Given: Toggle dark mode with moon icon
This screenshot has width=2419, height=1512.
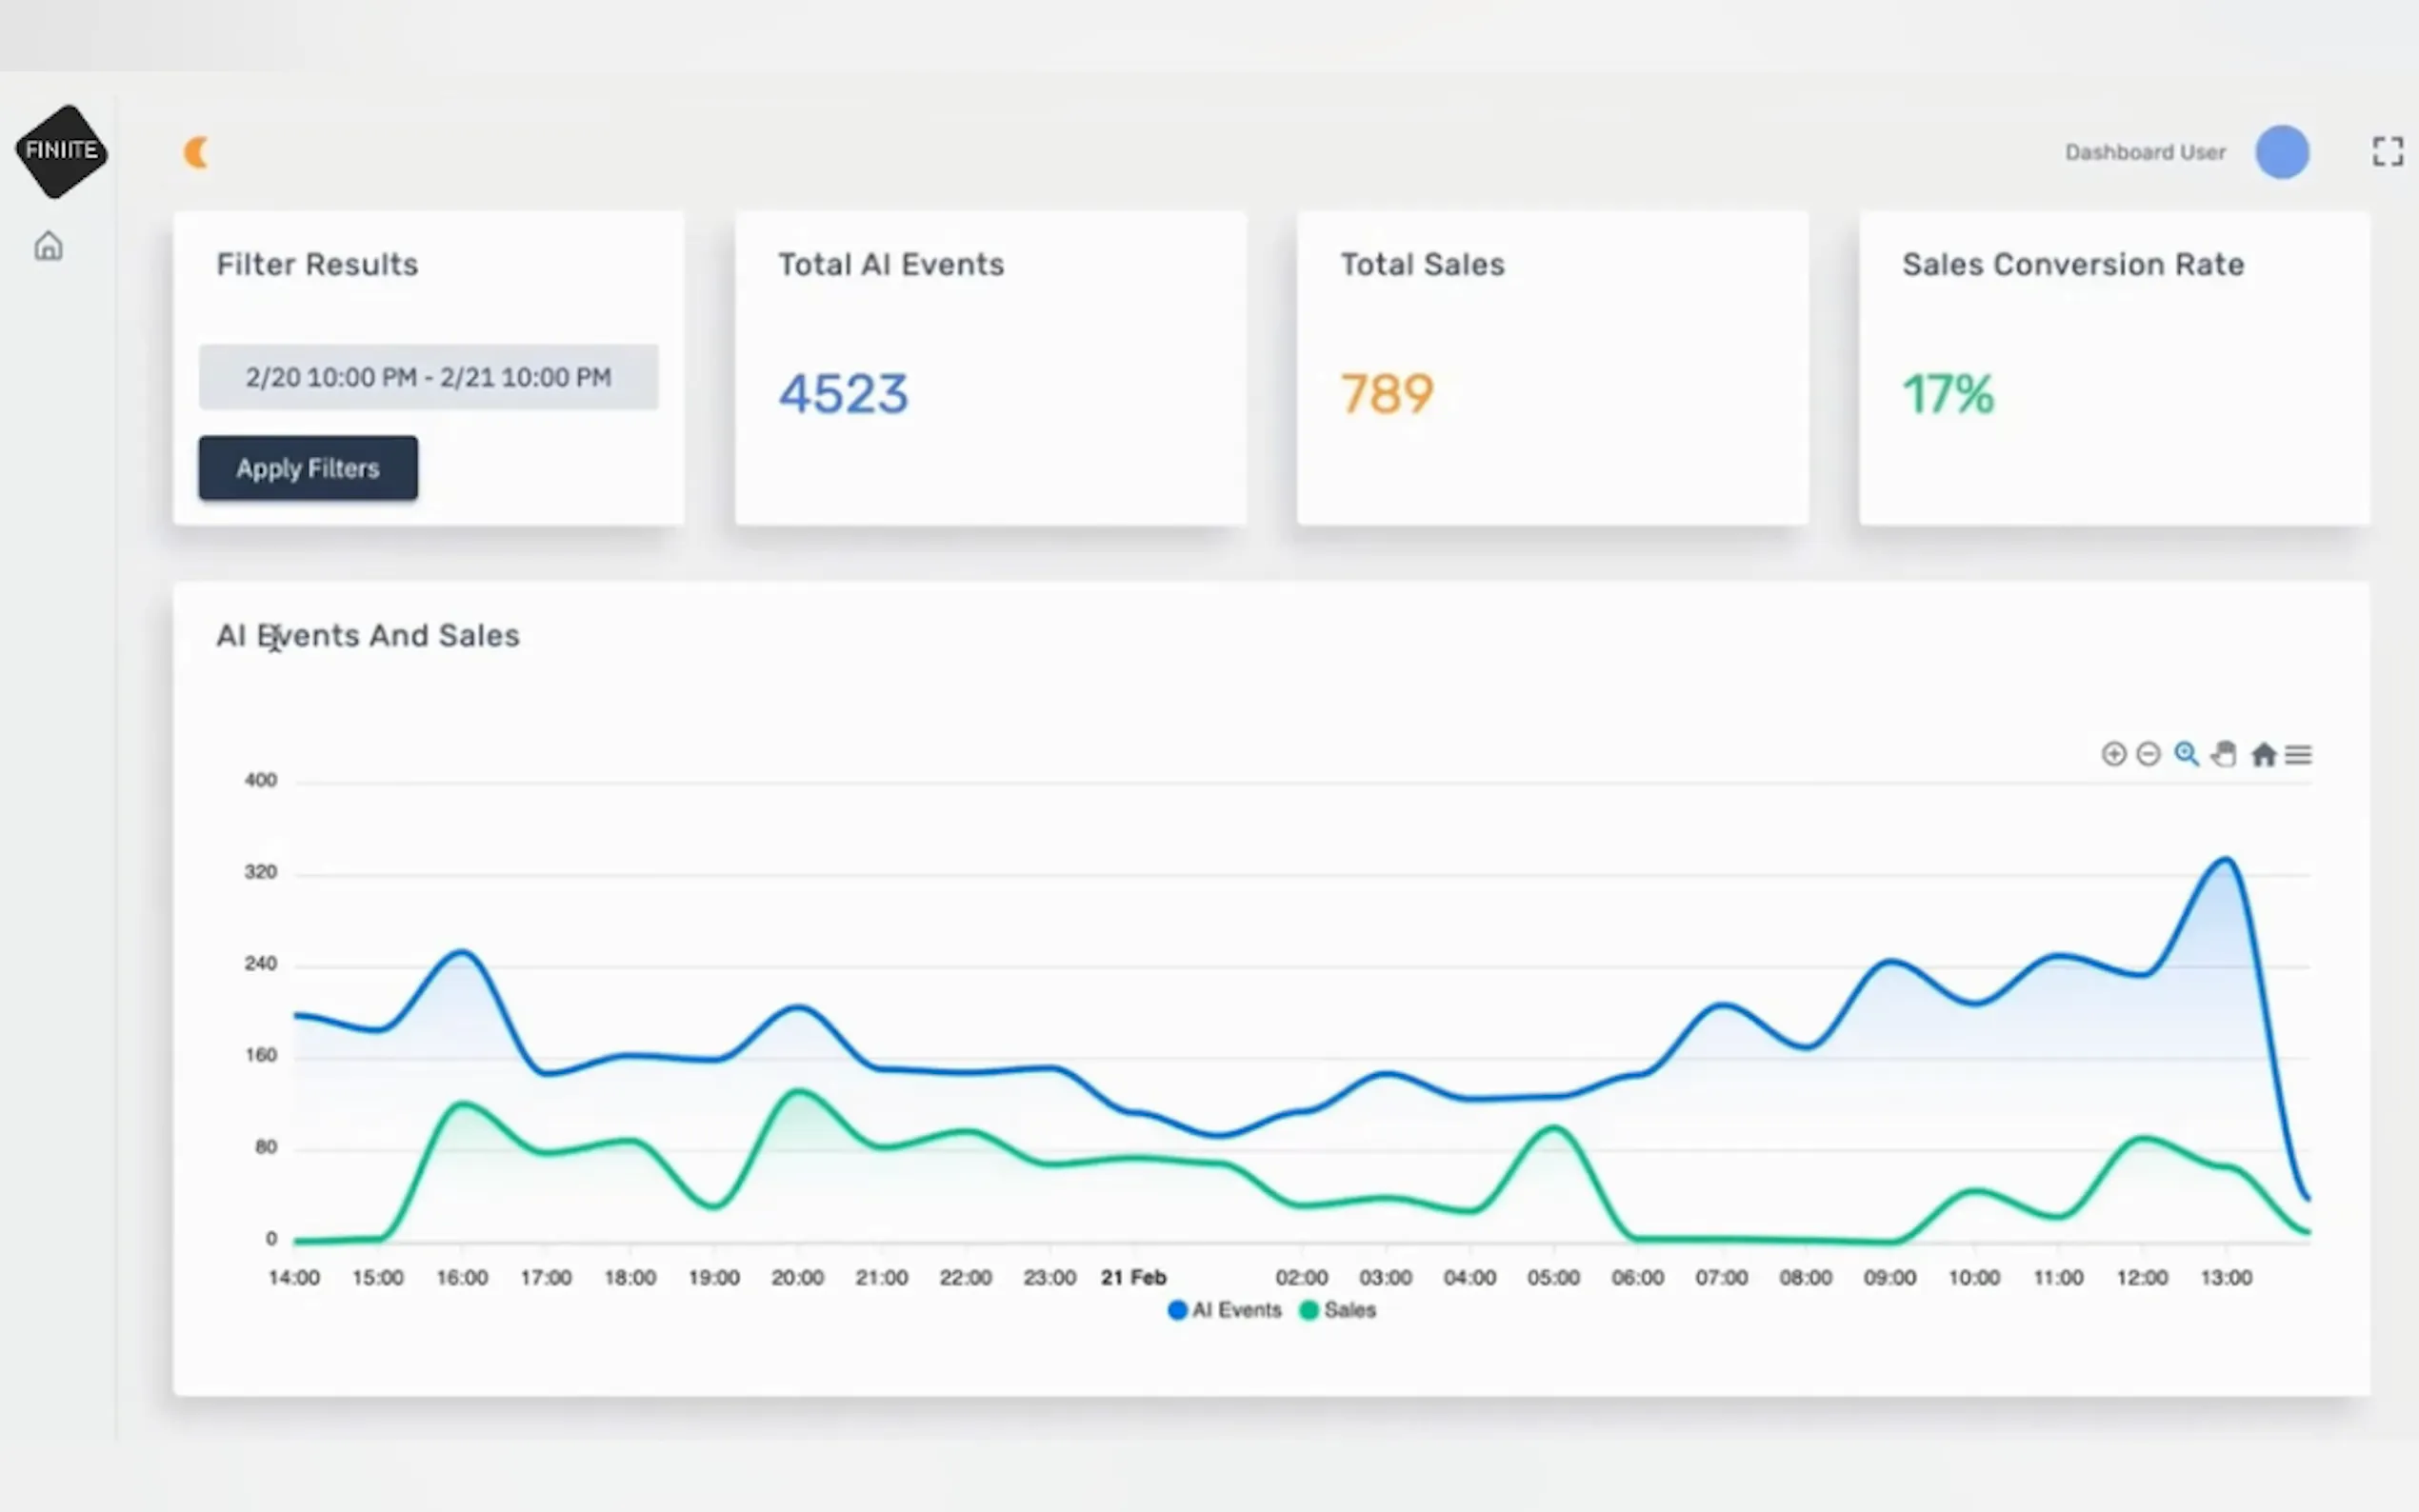Looking at the screenshot, I should click(x=196, y=153).
